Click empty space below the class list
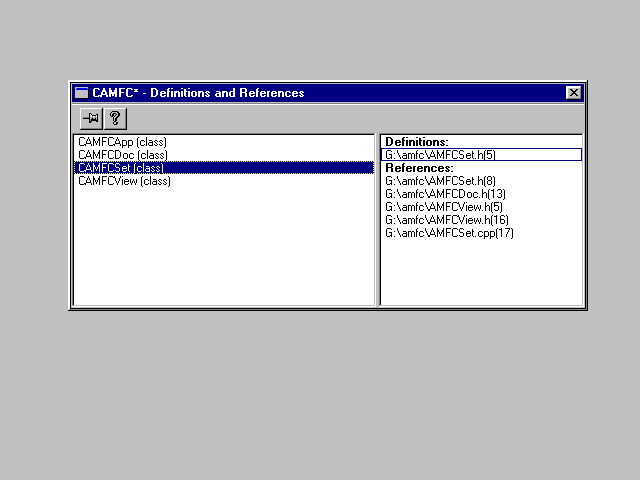Image resolution: width=640 pixels, height=480 pixels. (x=225, y=250)
